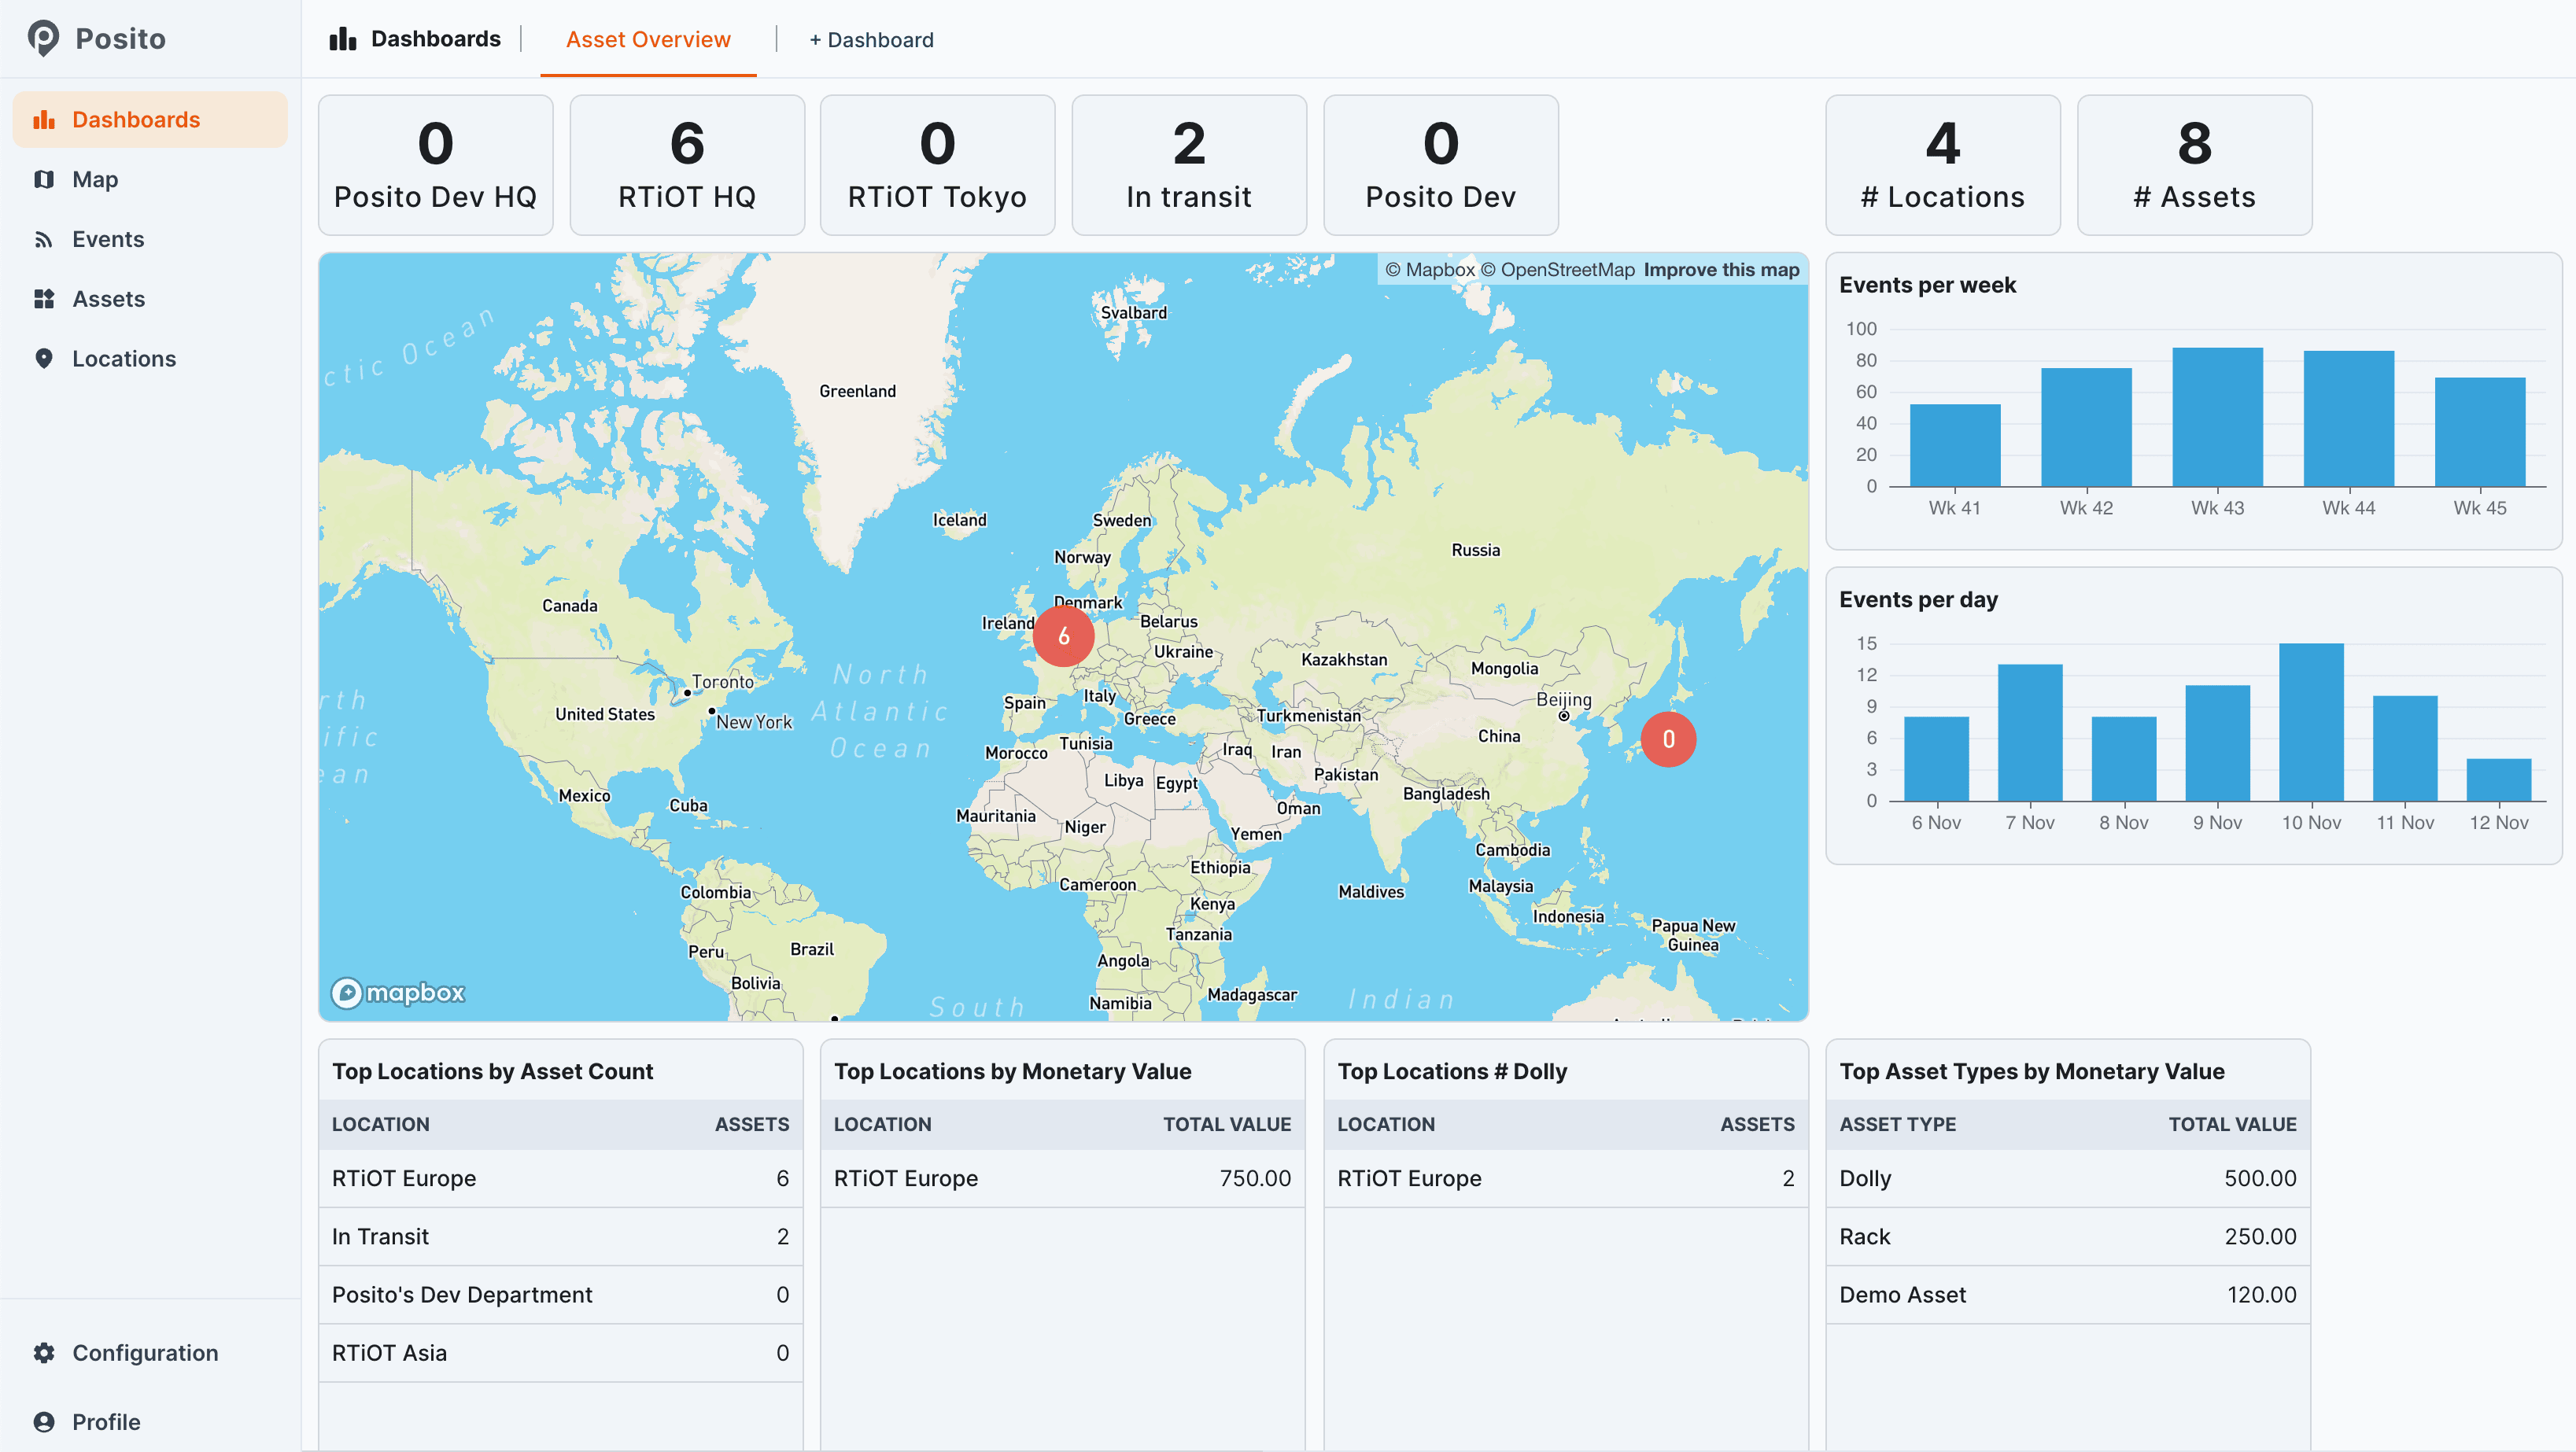Viewport: 2576px width, 1452px height.
Task: Open the Assets panel icon
Action: (x=45, y=298)
